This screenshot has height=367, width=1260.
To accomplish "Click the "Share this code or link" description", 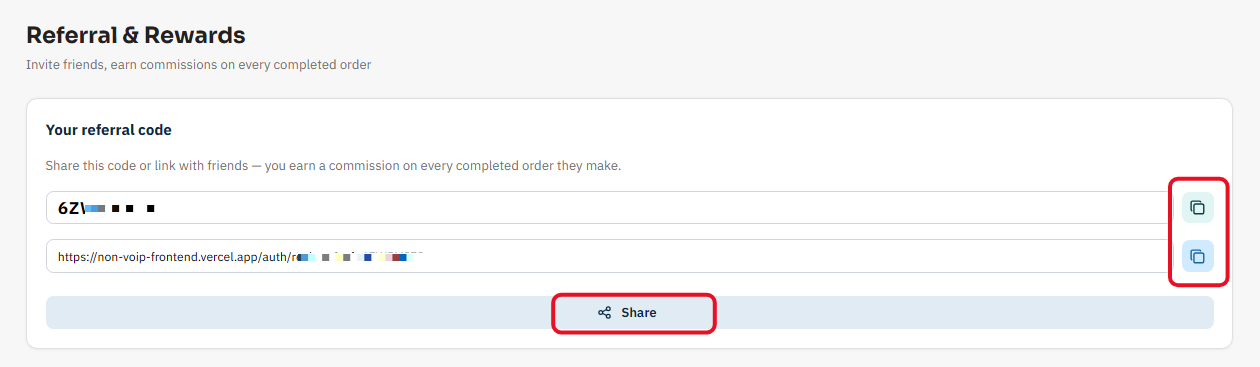I will click(334, 165).
